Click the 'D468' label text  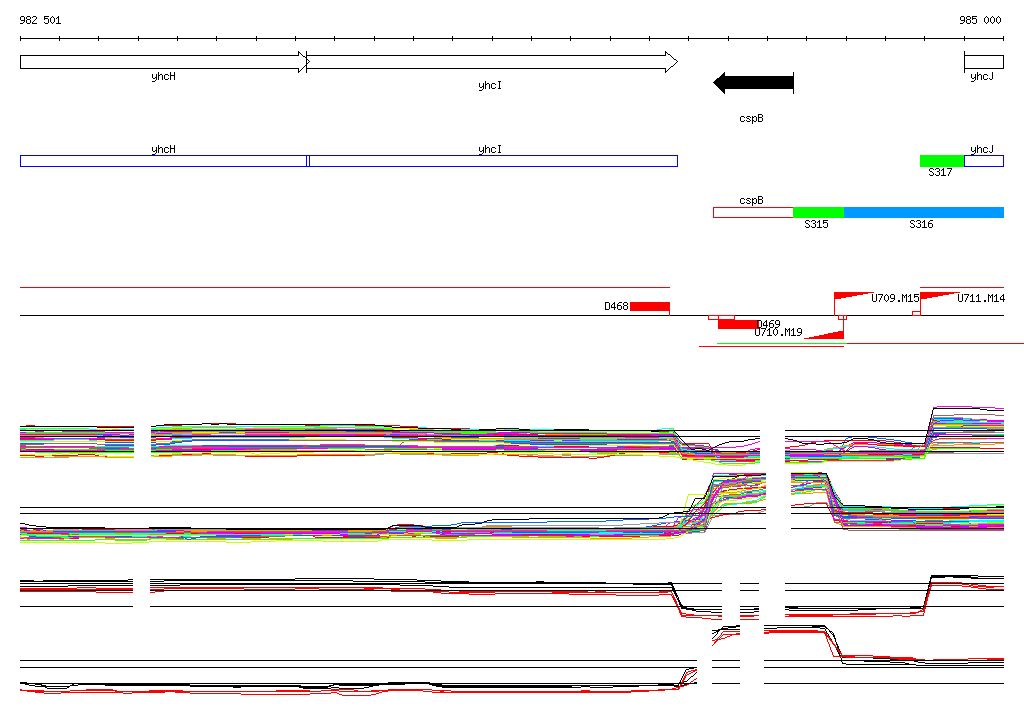click(616, 306)
